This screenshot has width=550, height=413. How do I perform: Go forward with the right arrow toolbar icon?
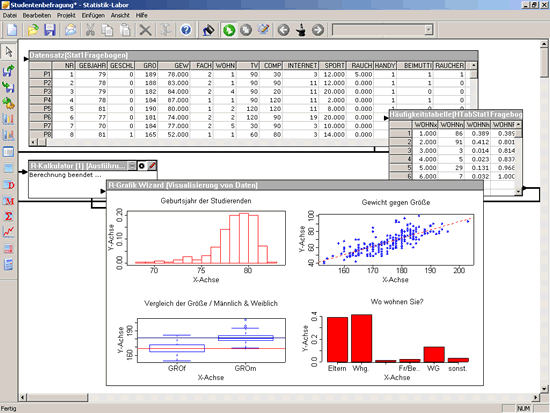click(x=318, y=30)
